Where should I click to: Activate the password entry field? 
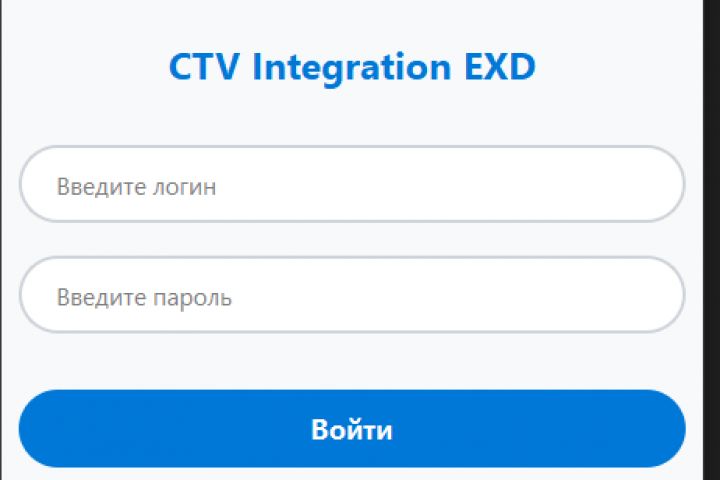(x=352, y=295)
